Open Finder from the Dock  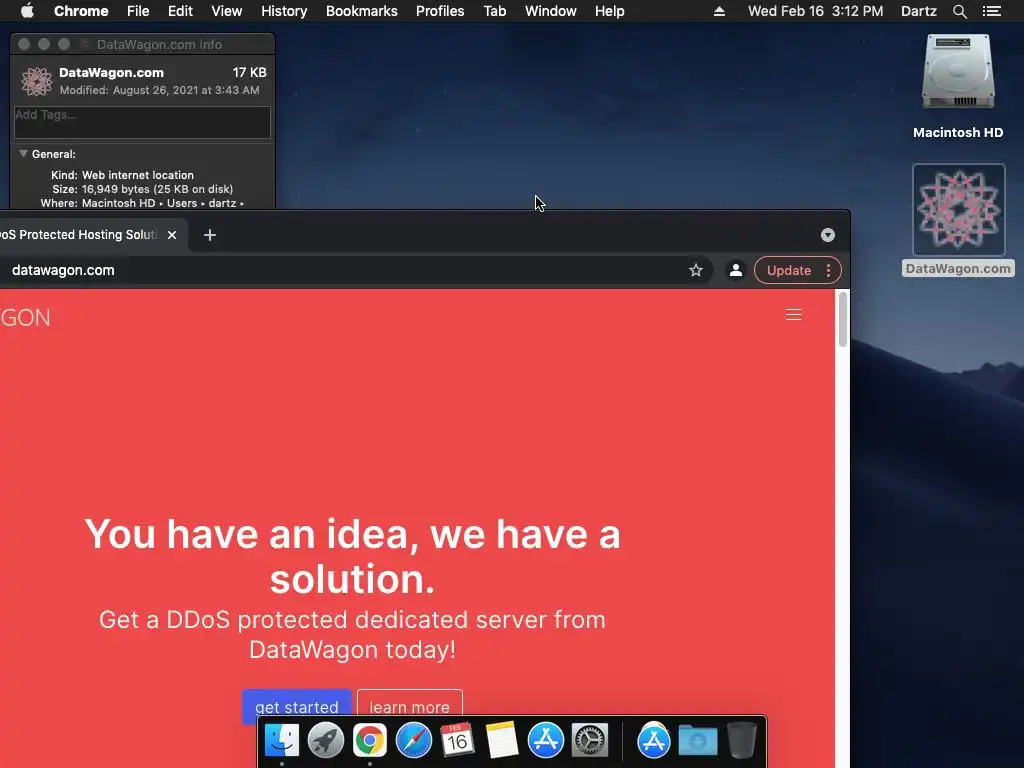[x=281, y=741]
